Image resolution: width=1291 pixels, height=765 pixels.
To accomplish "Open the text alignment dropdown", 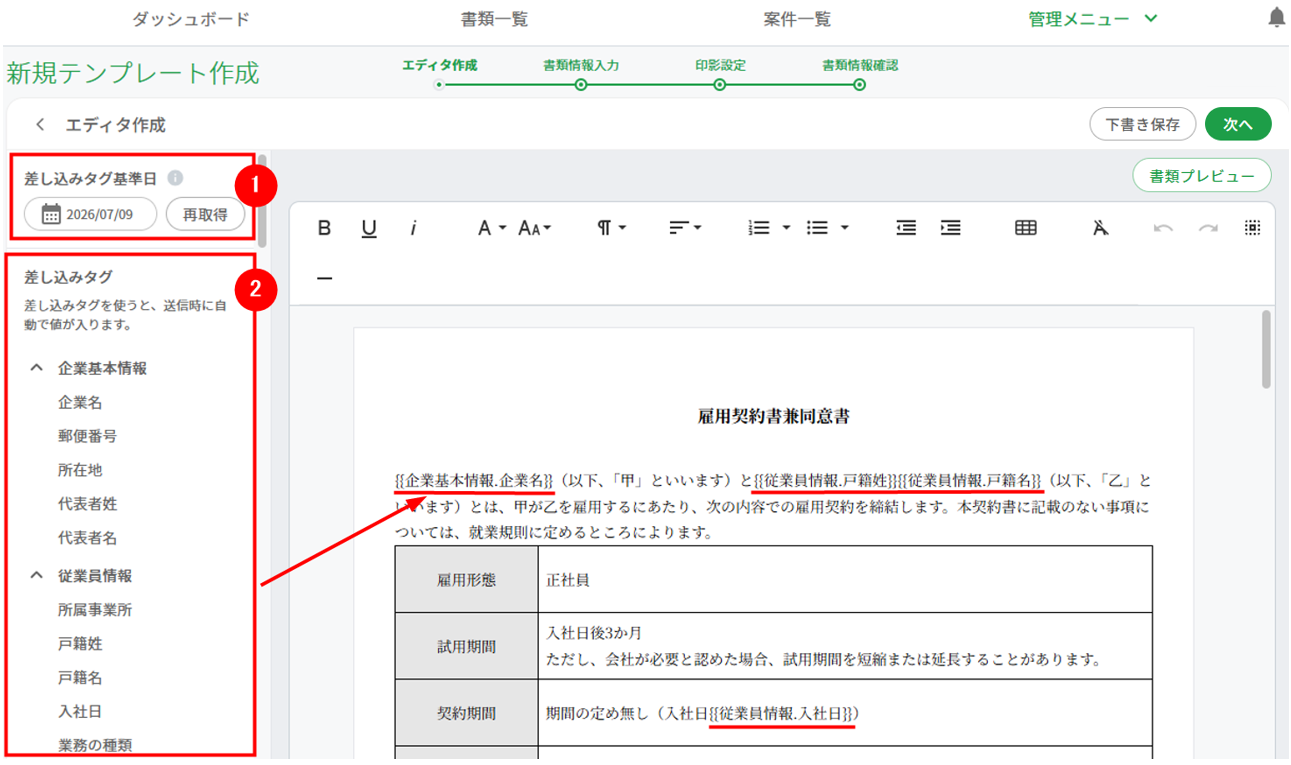I will 685,228.
